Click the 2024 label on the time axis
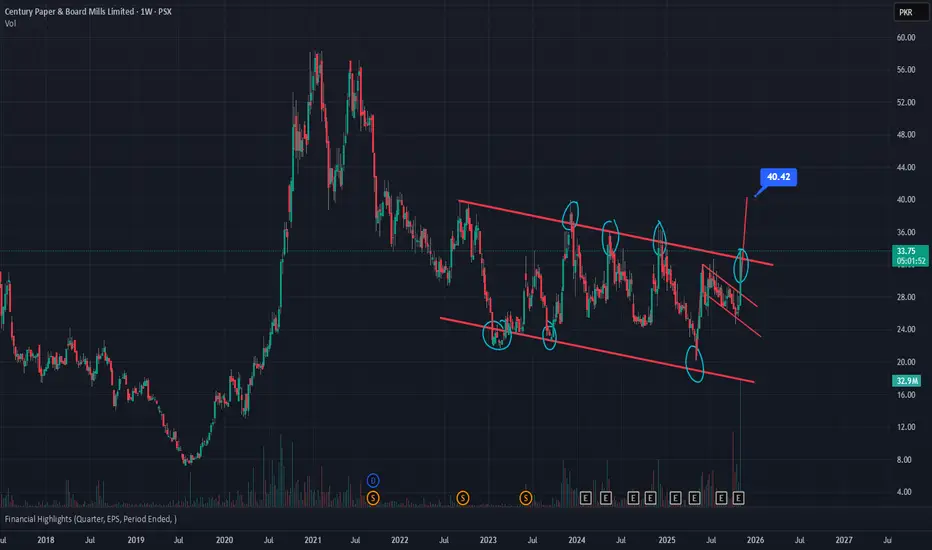The height and width of the screenshot is (550, 932). pyautogui.click(x=577, y=540)
